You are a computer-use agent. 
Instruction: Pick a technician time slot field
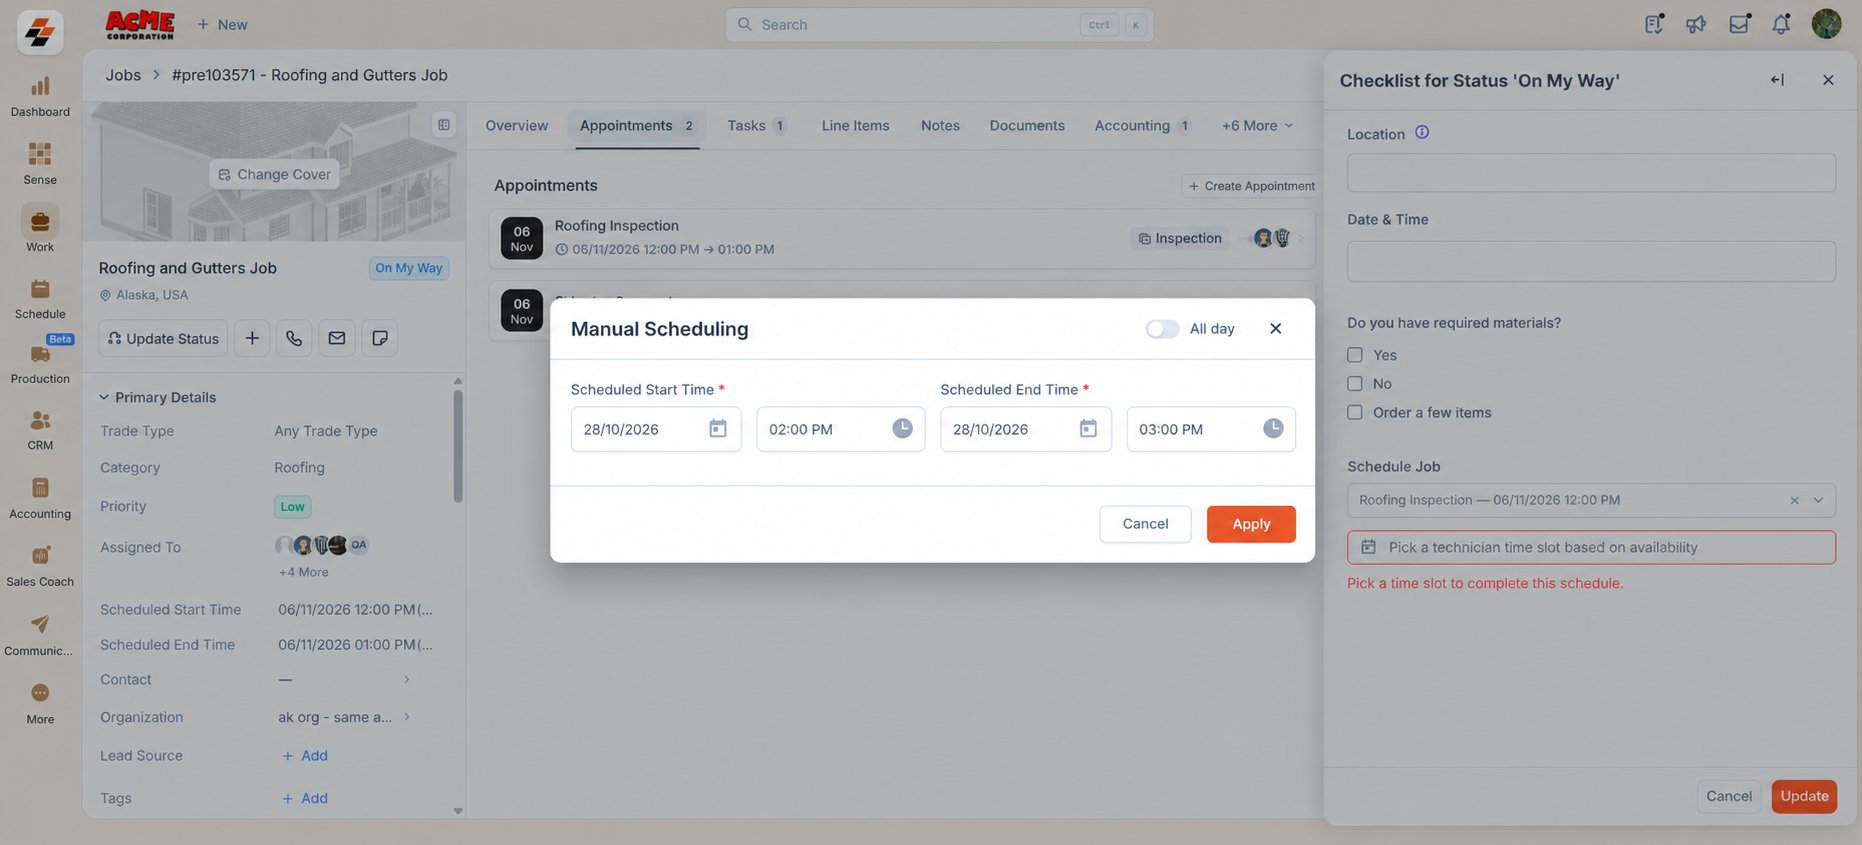[x=1591, y=547]
